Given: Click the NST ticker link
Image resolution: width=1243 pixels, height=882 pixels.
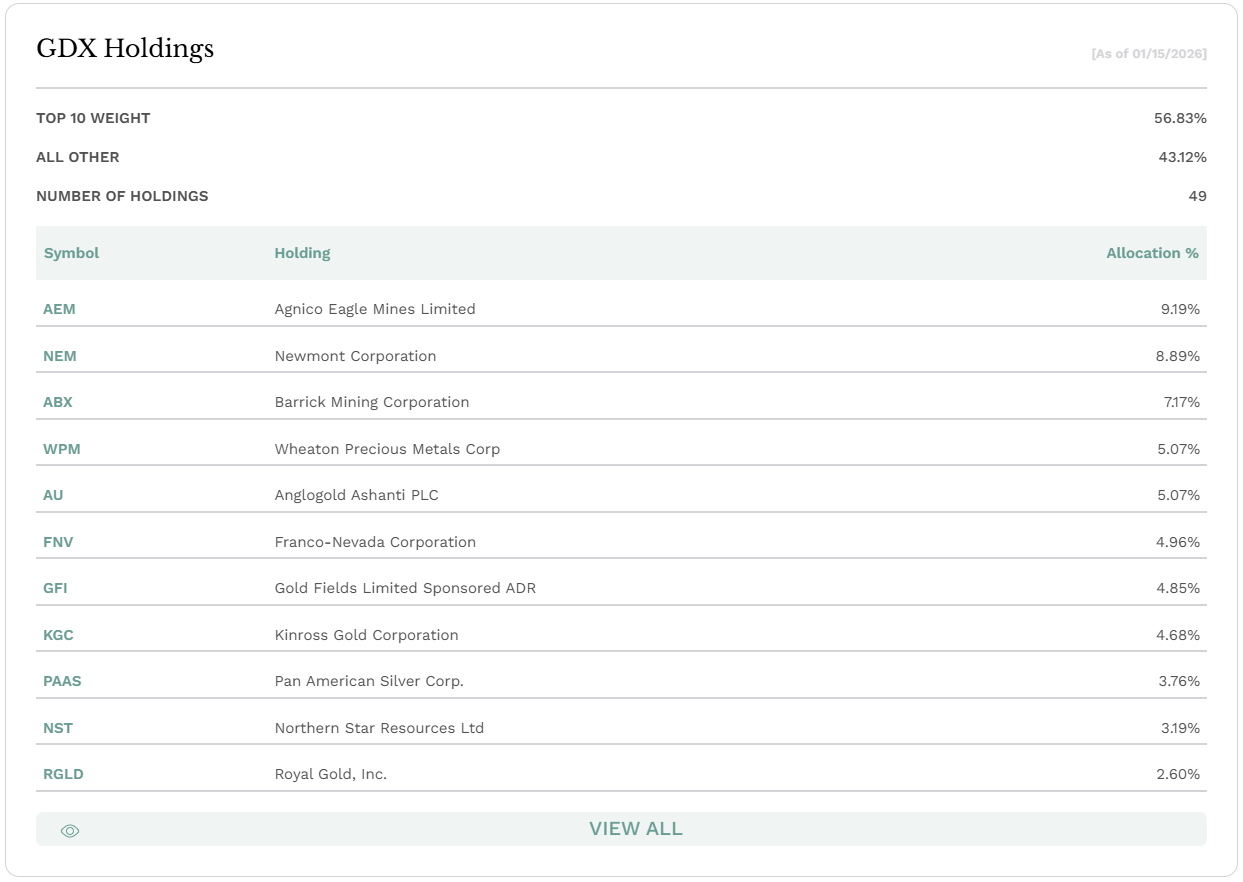Looking at the screenshot, I should [58, 728].
